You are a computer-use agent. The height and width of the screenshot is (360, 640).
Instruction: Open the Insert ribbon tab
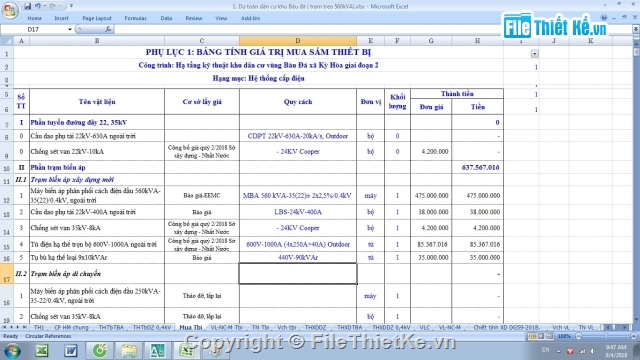61,18
